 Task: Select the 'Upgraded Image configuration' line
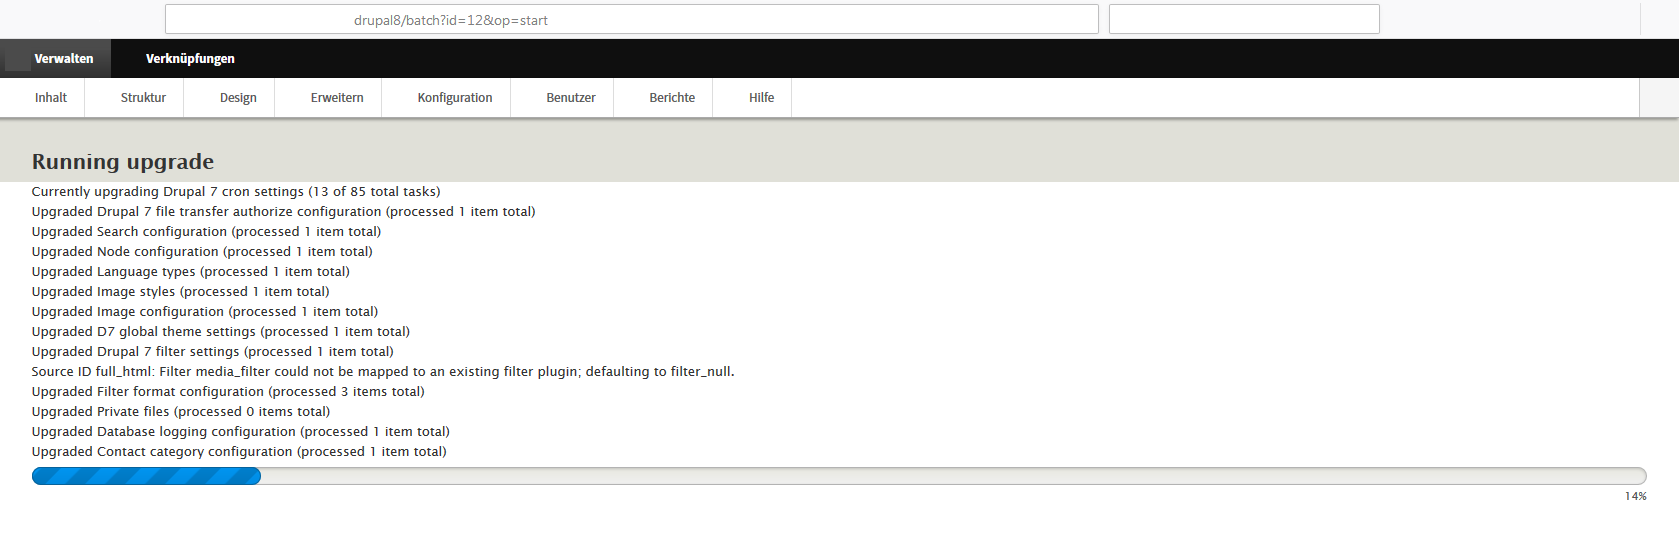pos(205,312)
